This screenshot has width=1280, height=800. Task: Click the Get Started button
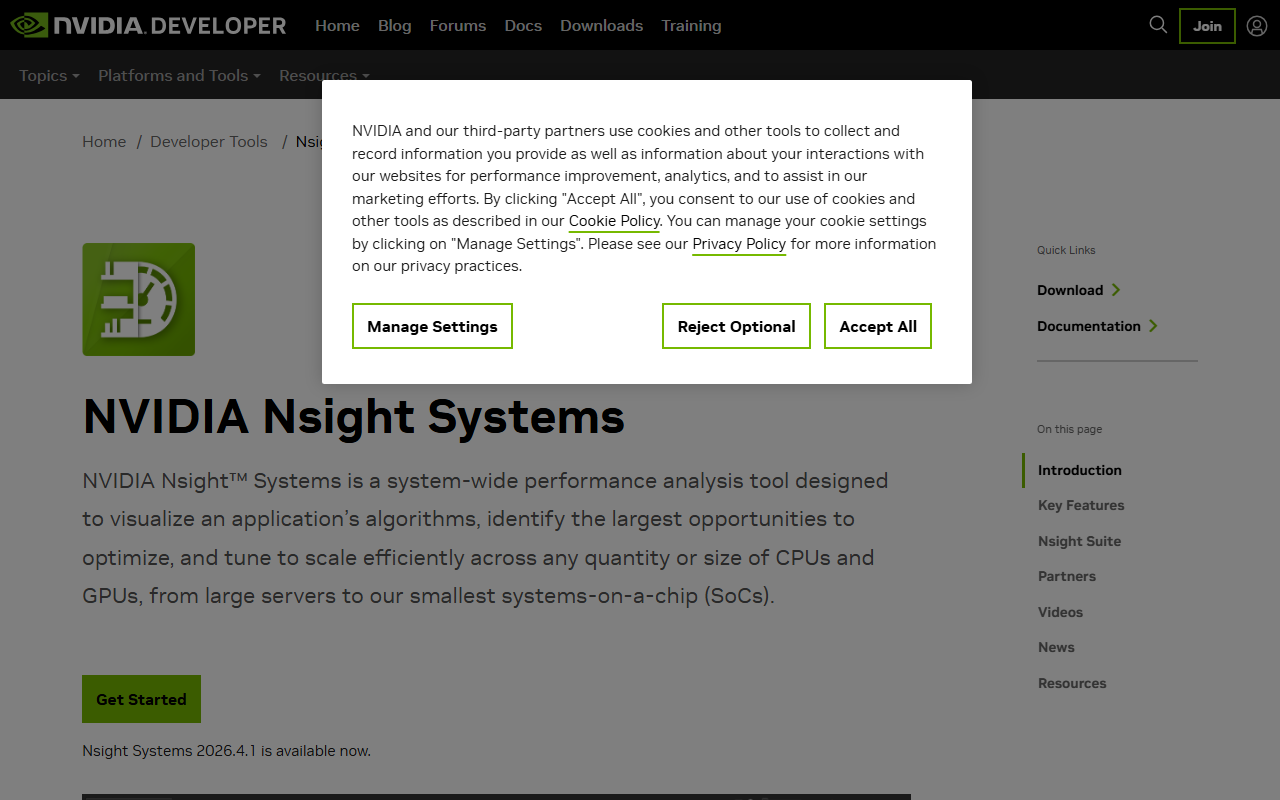(x=141, y=699)
